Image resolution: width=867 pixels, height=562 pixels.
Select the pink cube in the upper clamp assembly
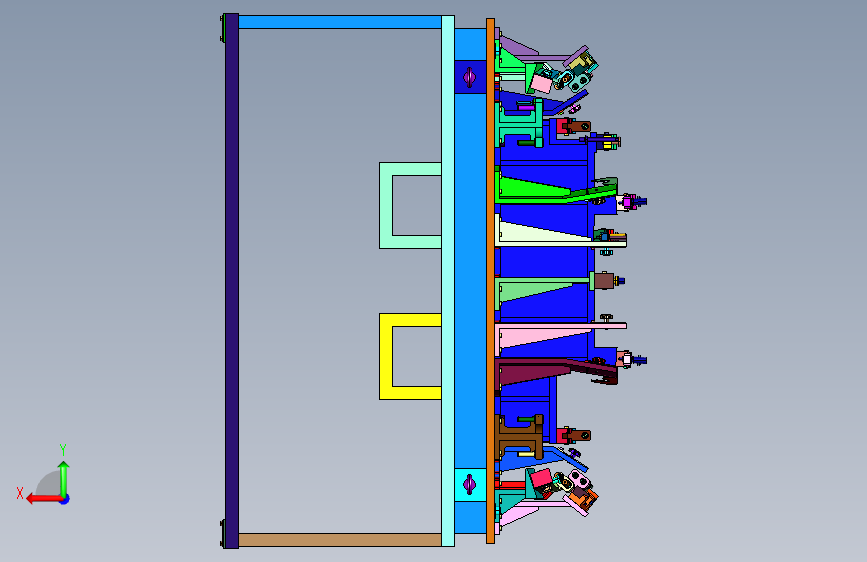pyautogui.click(x=540, y=84)
